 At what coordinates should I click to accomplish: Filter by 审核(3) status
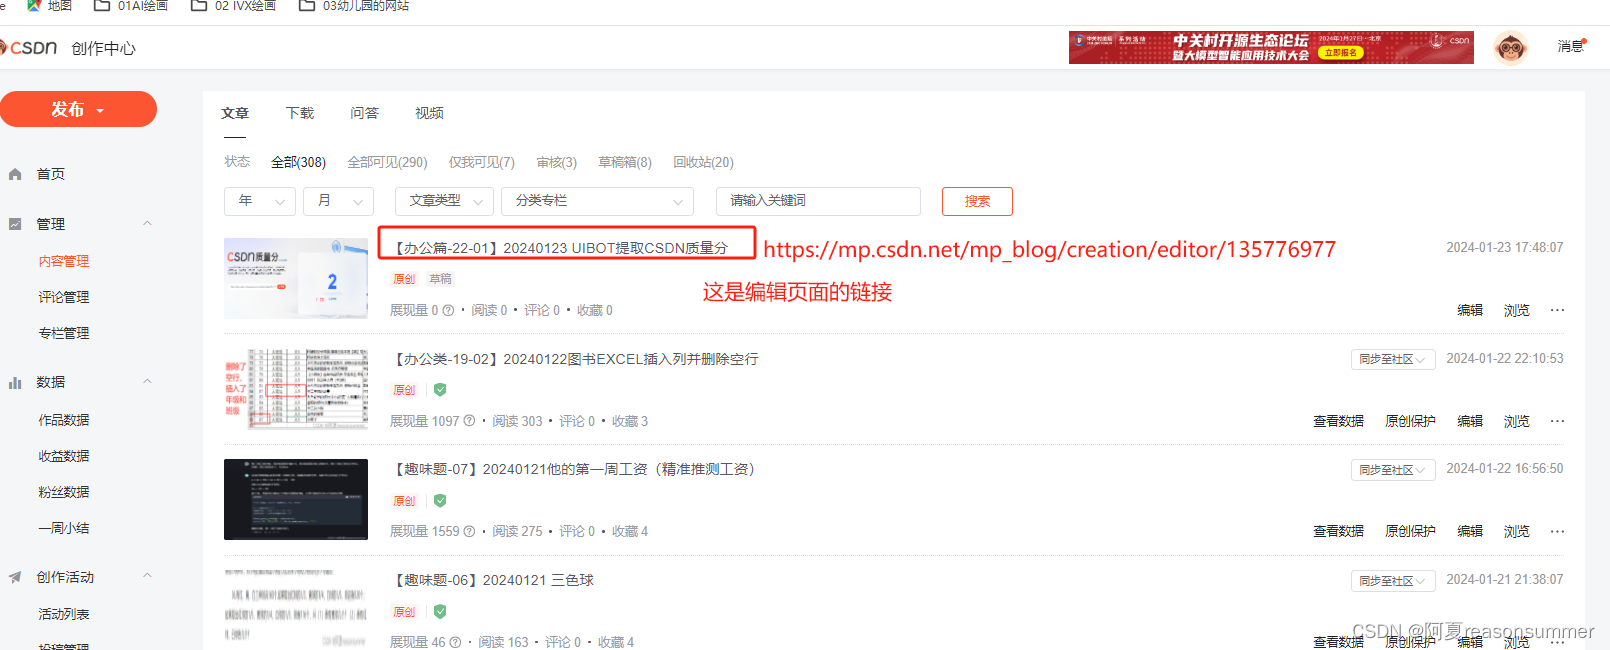coord(557,162)
